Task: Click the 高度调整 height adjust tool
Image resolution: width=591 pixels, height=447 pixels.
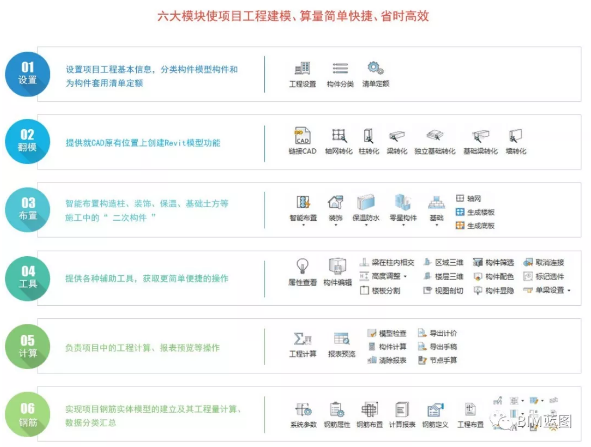Action: pos(380,276)
